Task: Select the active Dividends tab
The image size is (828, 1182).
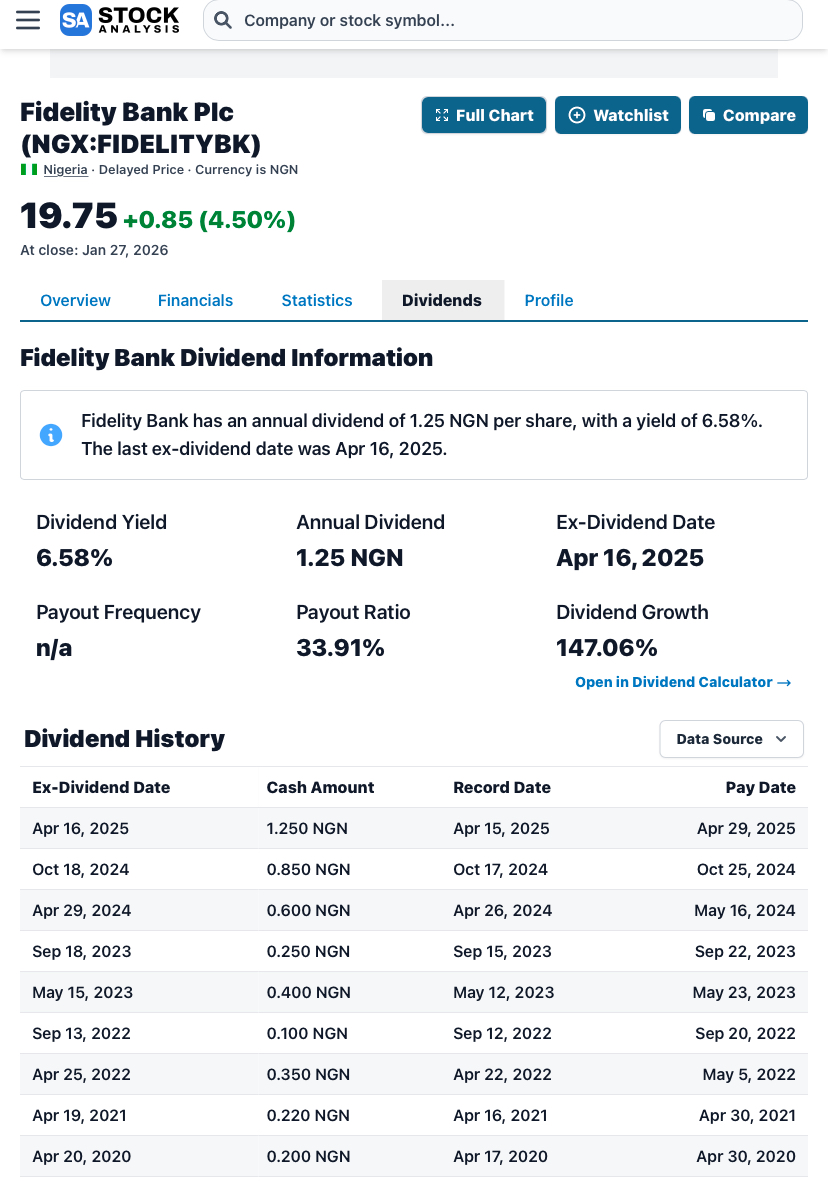Action: [x=442, y=300]
